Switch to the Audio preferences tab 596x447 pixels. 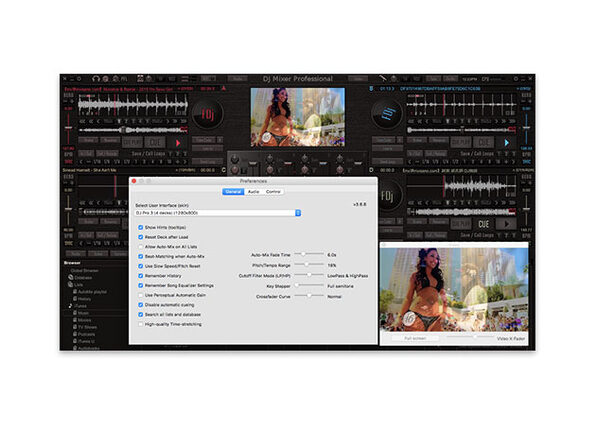click(254, 192)
